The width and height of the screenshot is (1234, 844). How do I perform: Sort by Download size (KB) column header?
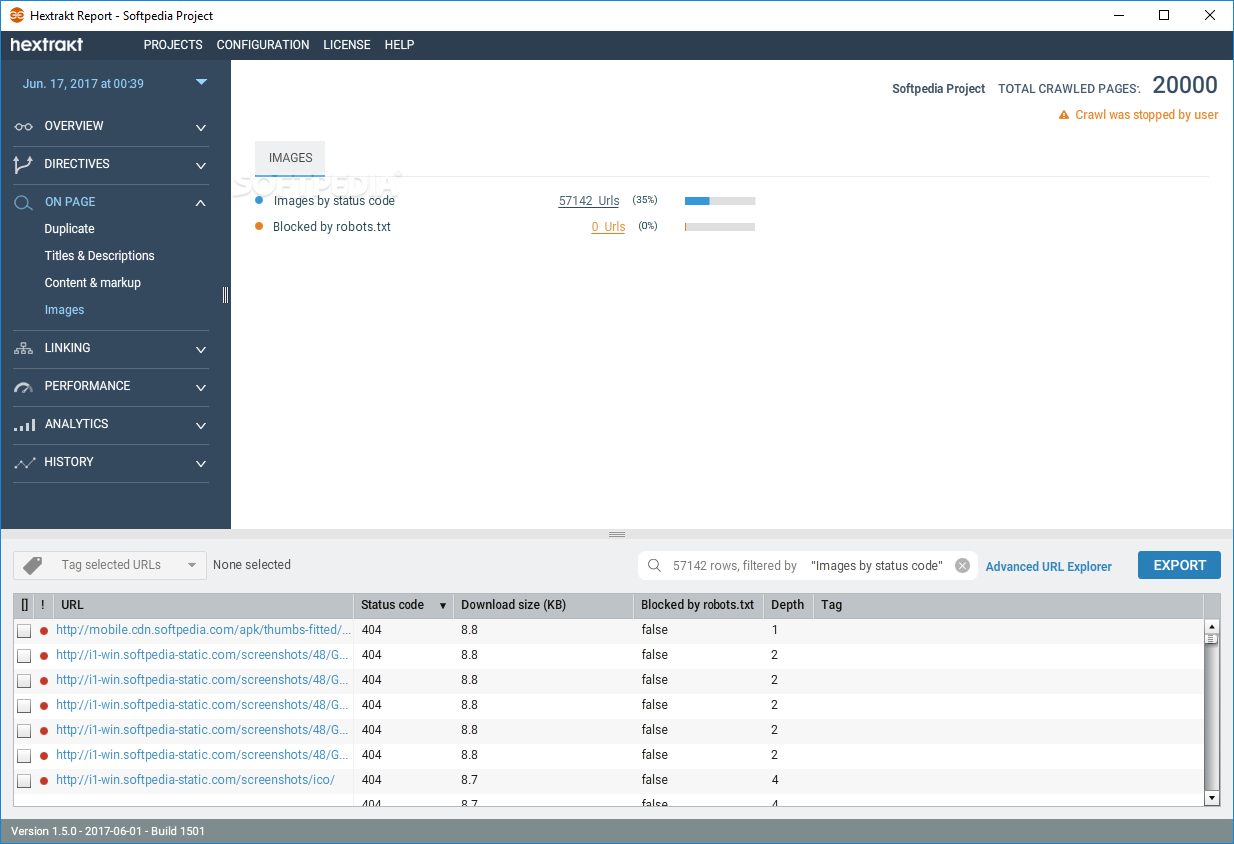coord(543,605)
